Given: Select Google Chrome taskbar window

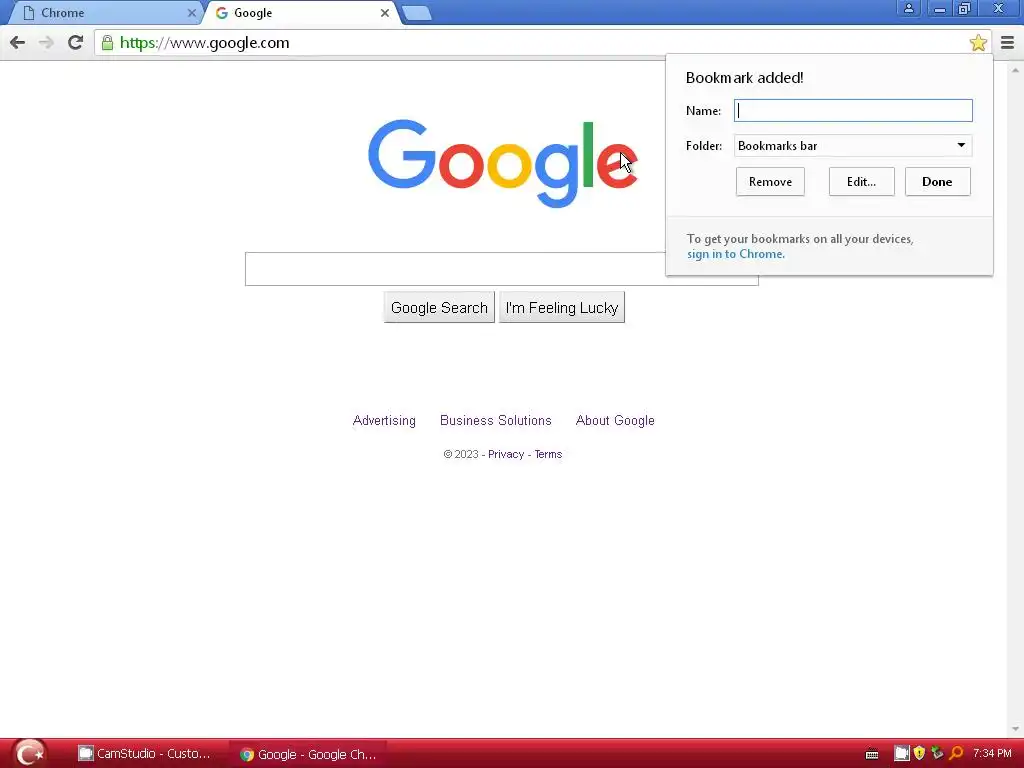Looking at the screenshot, I should click(x=308, y=754).
